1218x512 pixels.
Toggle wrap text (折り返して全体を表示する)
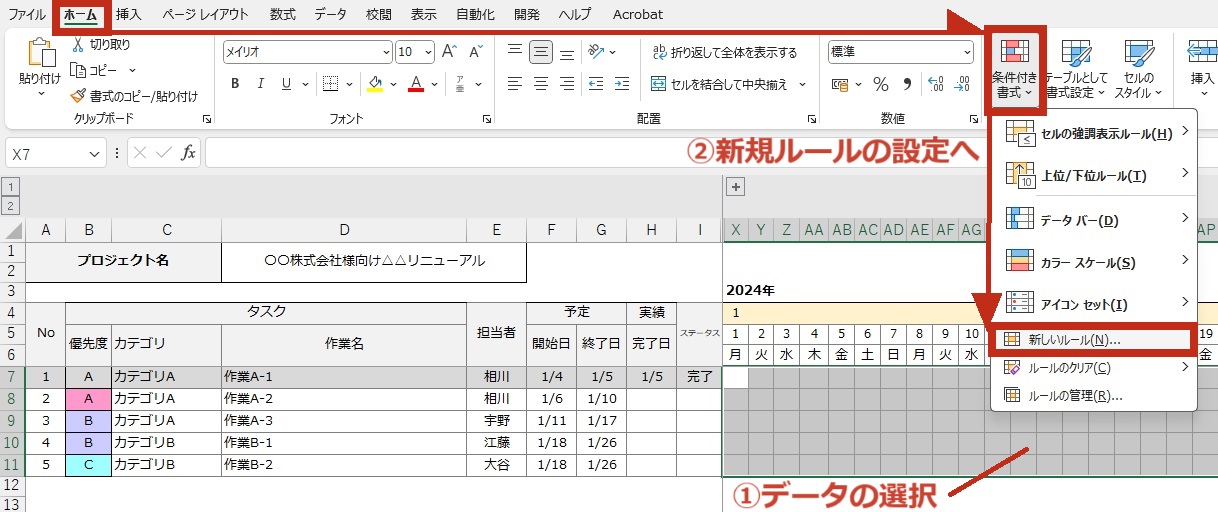pyautogui.click(x=724, y=52)
